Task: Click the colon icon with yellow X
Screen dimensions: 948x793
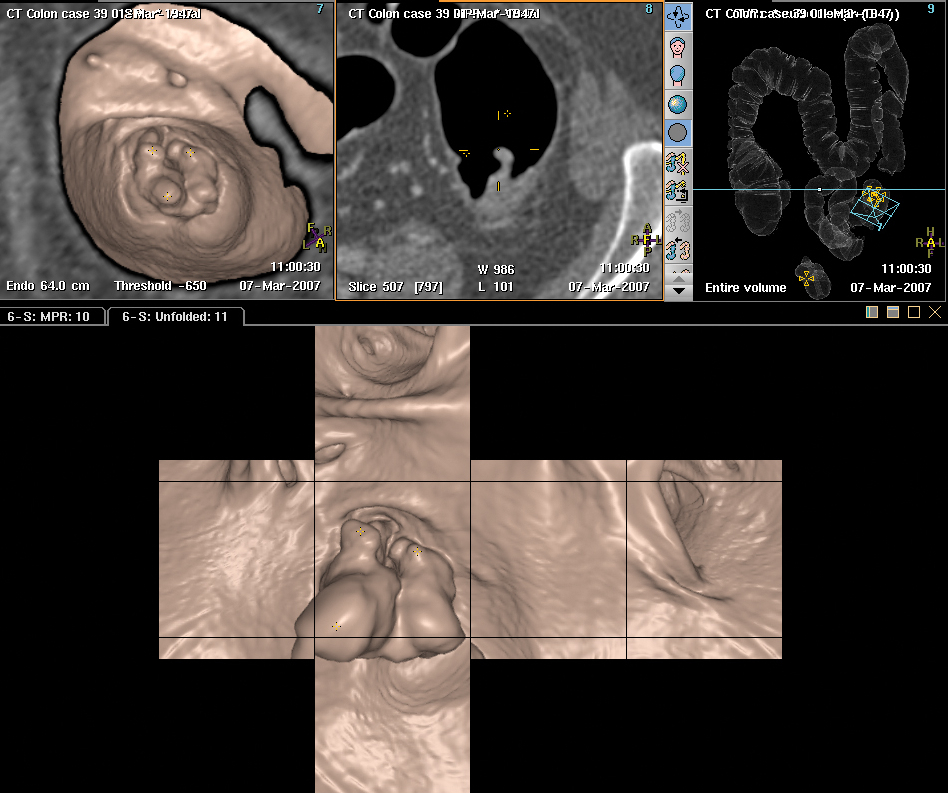Action: pos(679,162)
